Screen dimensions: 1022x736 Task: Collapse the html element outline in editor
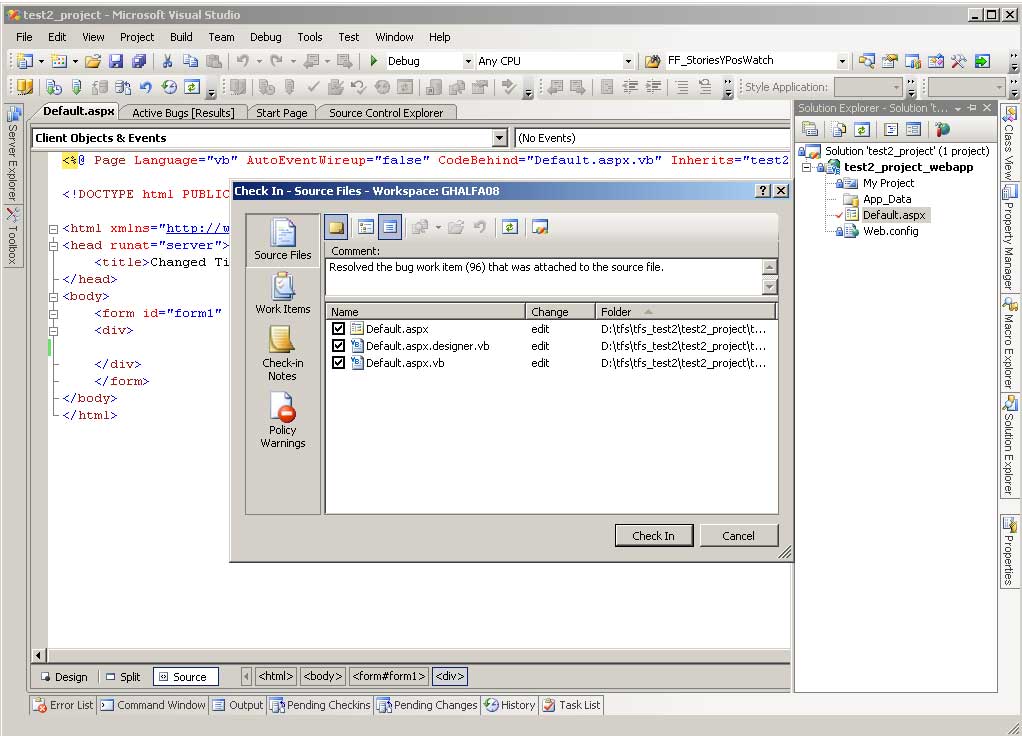coord(53,229)
